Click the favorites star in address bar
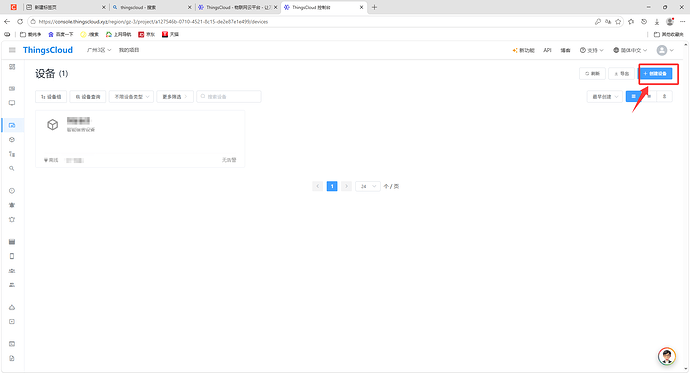The width and height of the screenshot is (690, 373). (618, 22)
